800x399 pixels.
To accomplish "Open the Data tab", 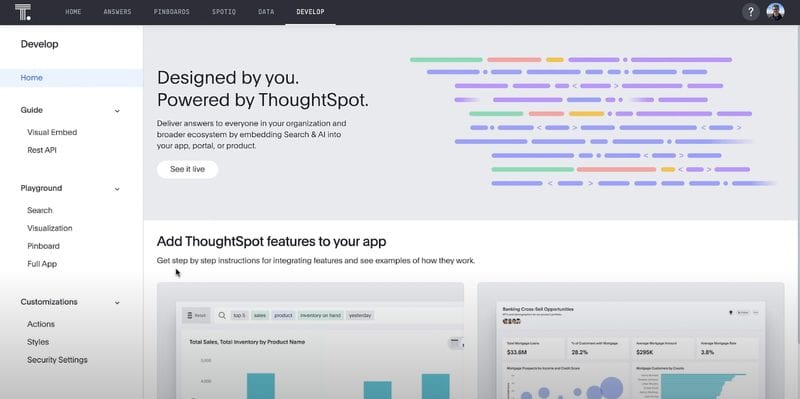I will point(266,12).
